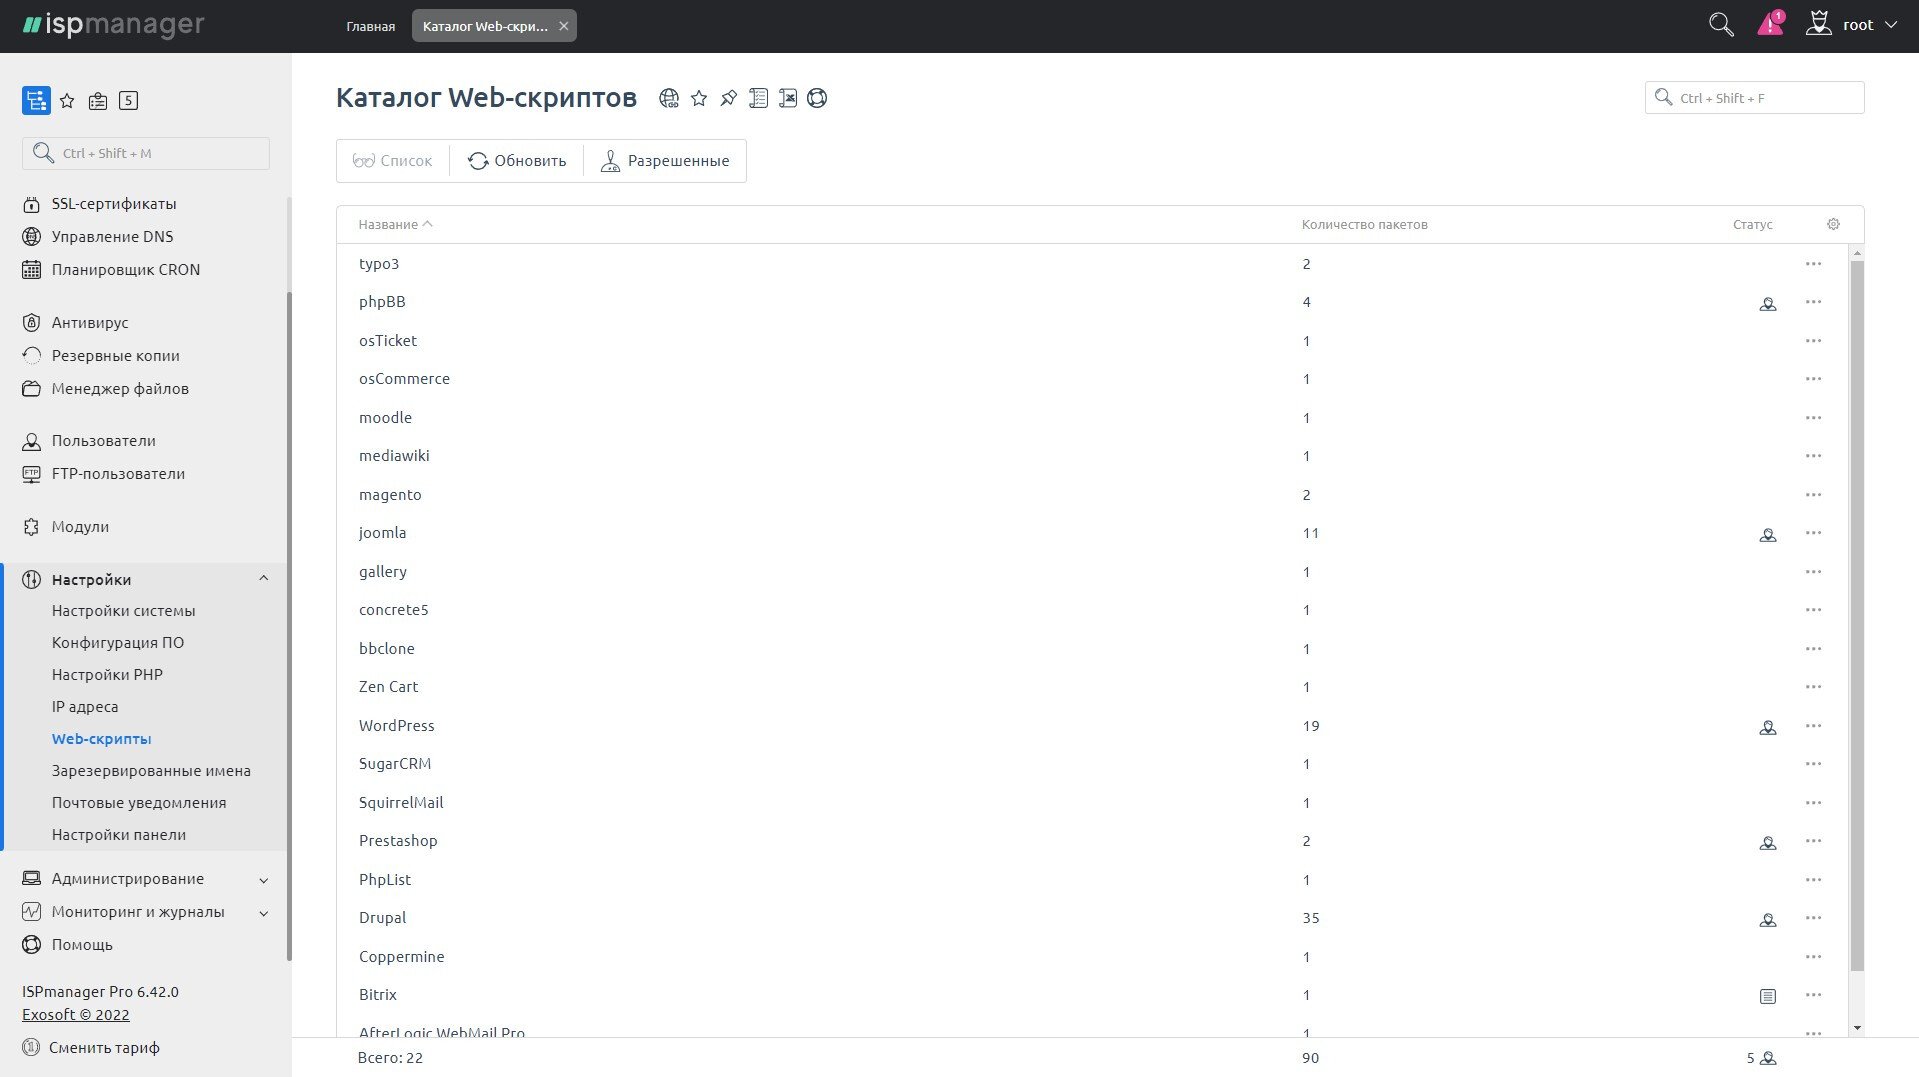
Task: Click the WordPress allowed status icon
Action: (1767, 727)
